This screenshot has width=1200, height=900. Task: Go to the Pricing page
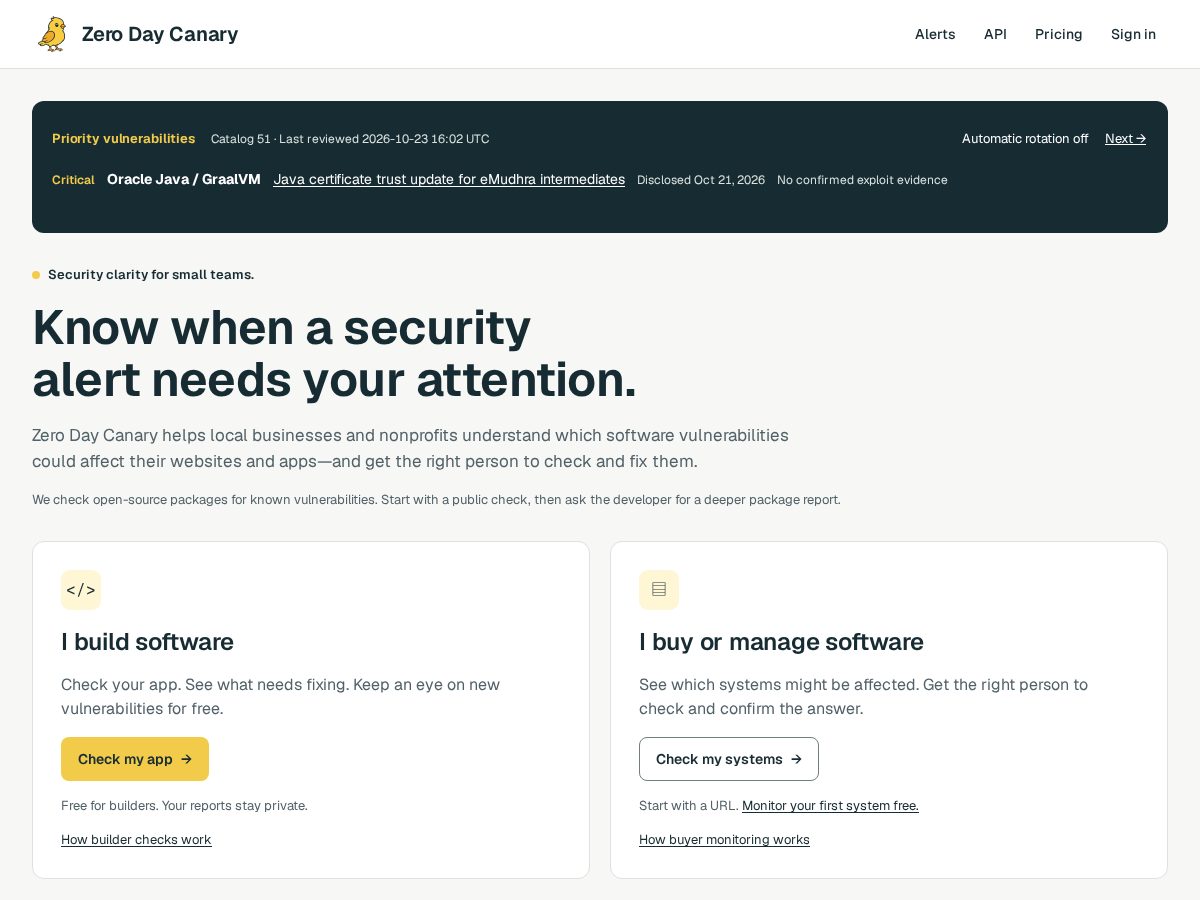[x=1059, y=34]
